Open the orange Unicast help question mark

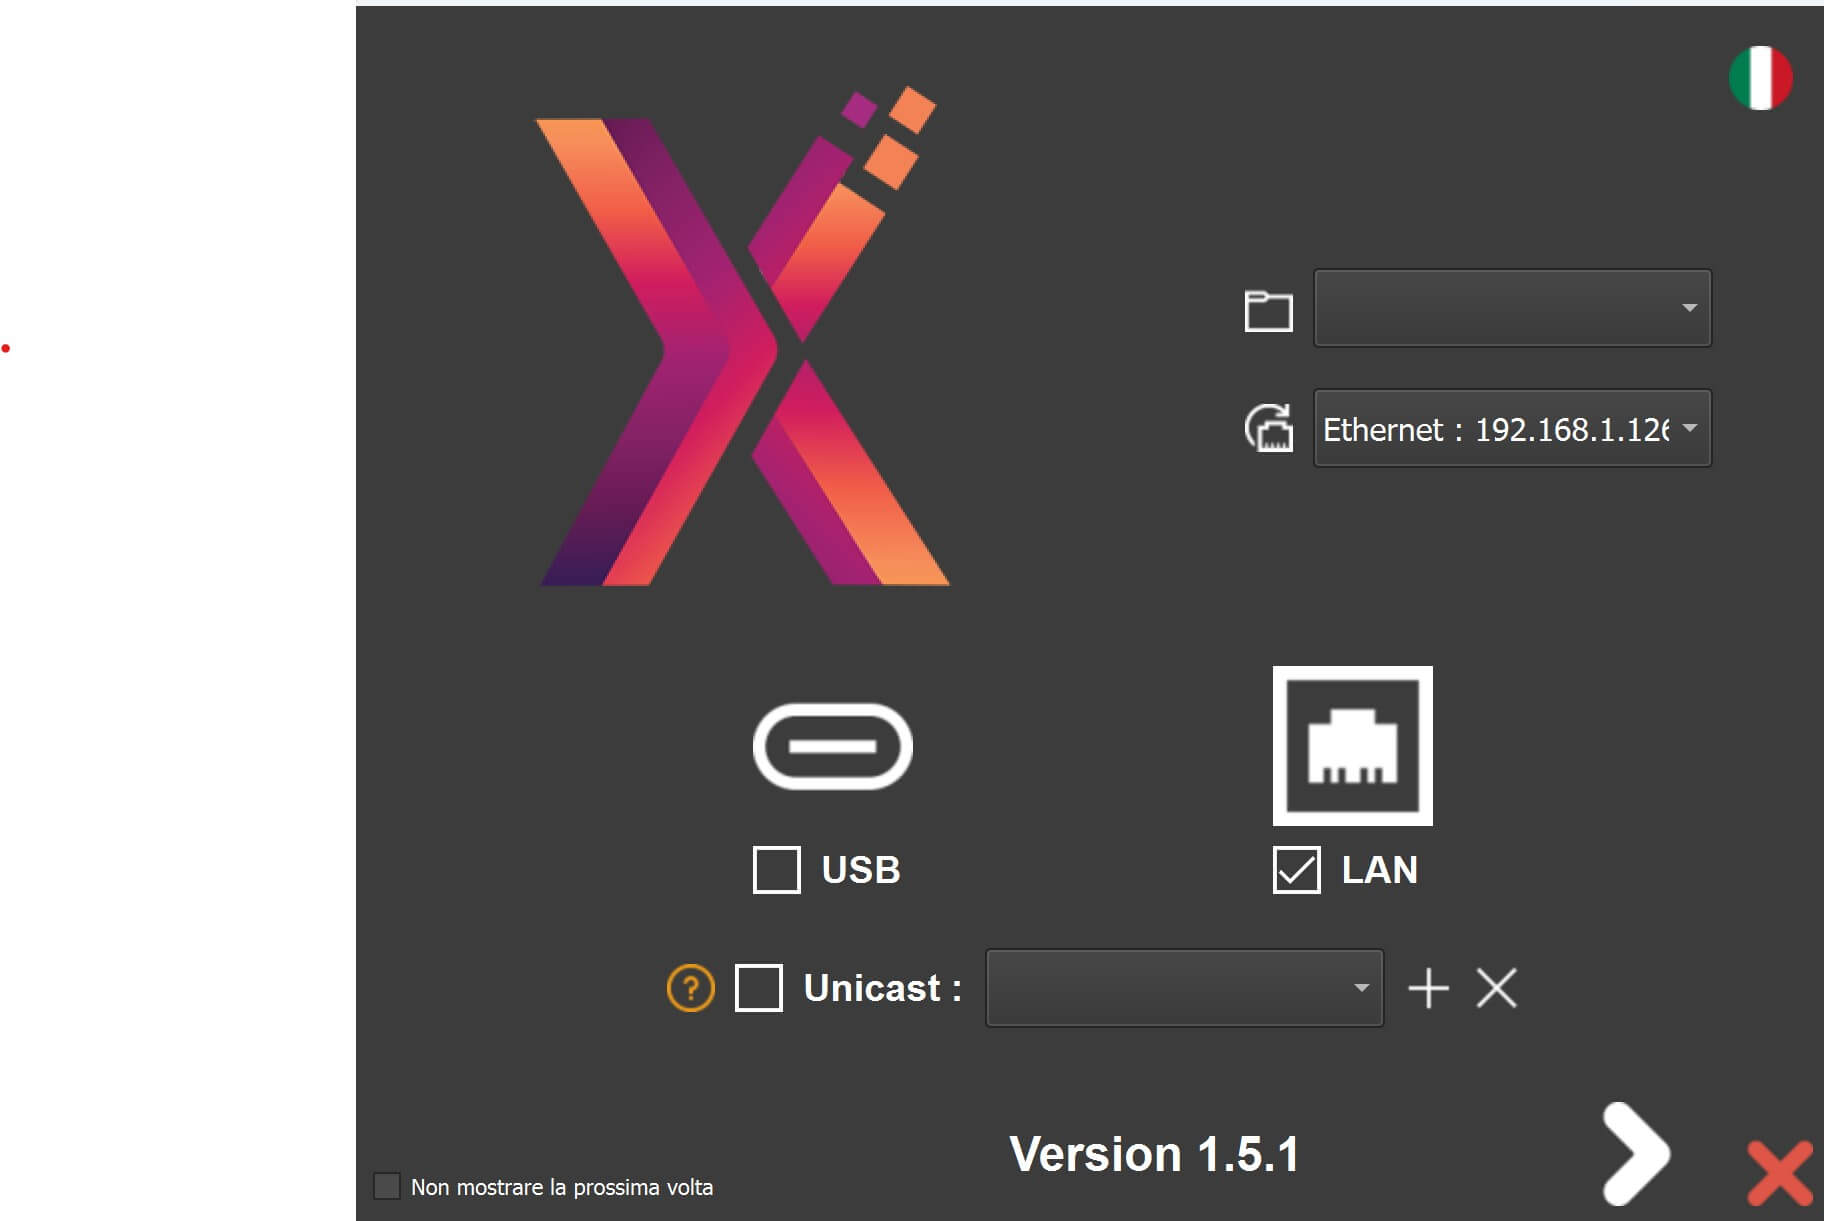pos(690,988)
